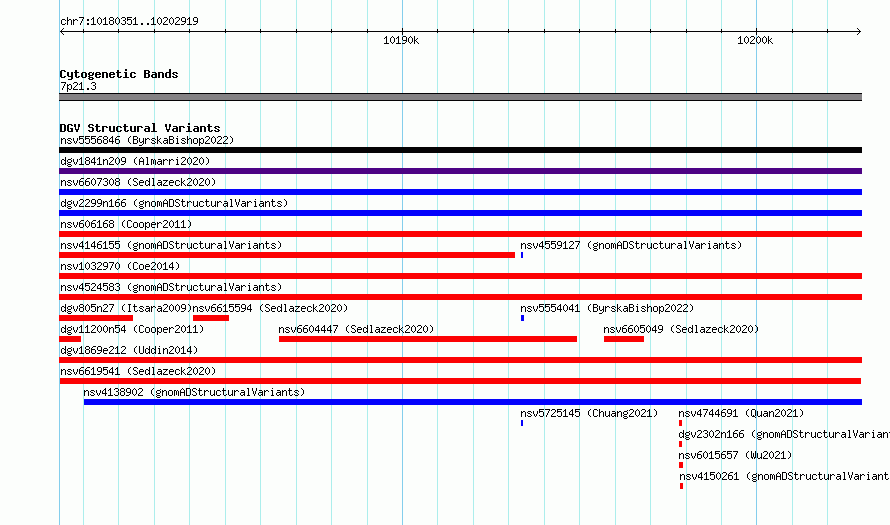Click the nsv6615594 (Sedlazeck2020) label
The image size is (890, 525).
[x=270, y=308]
